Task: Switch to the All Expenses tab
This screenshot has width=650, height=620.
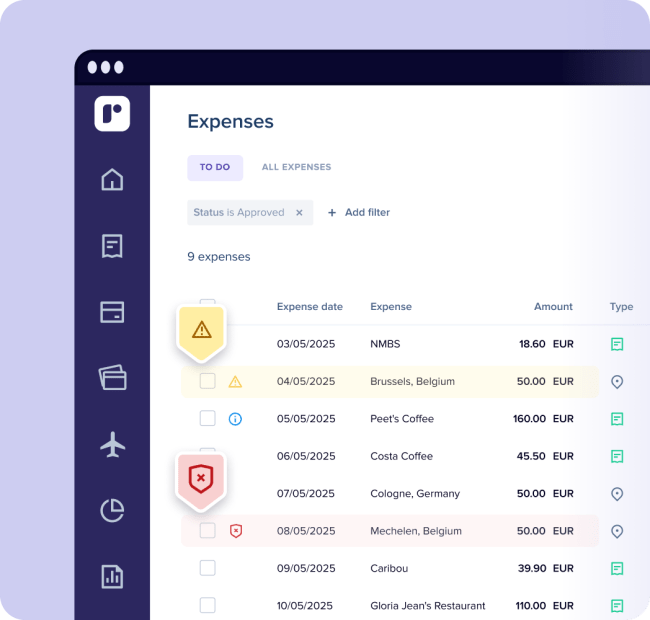Action: 296,167
